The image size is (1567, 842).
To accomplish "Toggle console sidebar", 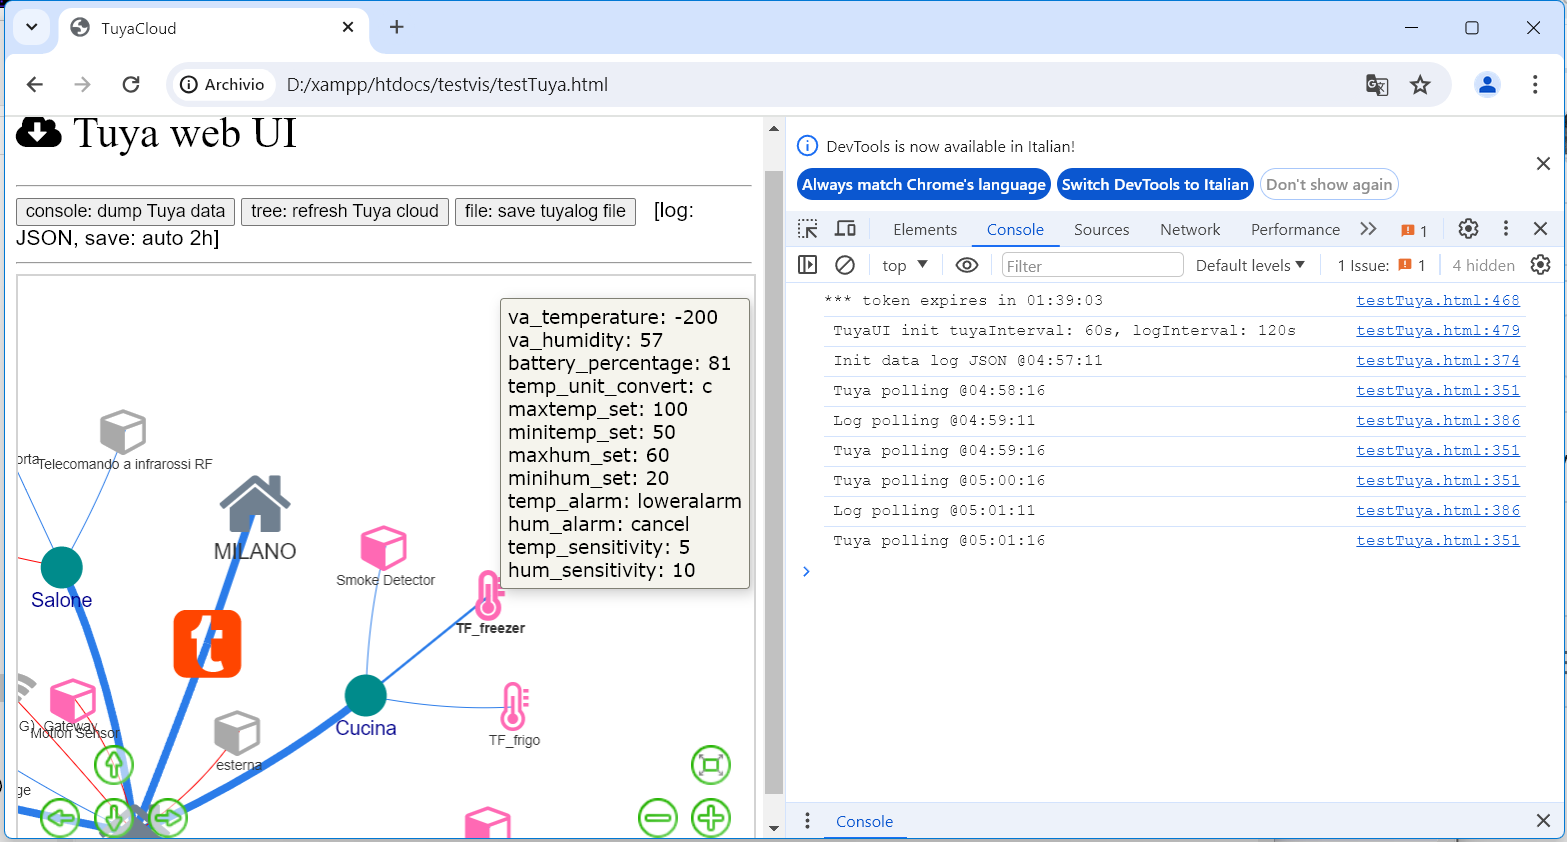I will pos(808,265).
